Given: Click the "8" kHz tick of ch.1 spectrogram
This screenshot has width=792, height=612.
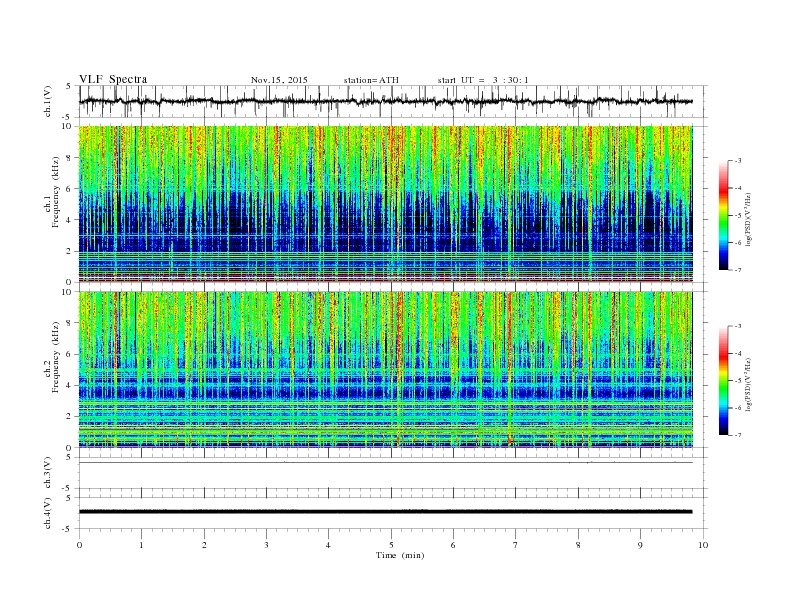Looking at the screenshot, I should [x=69, y=158].
